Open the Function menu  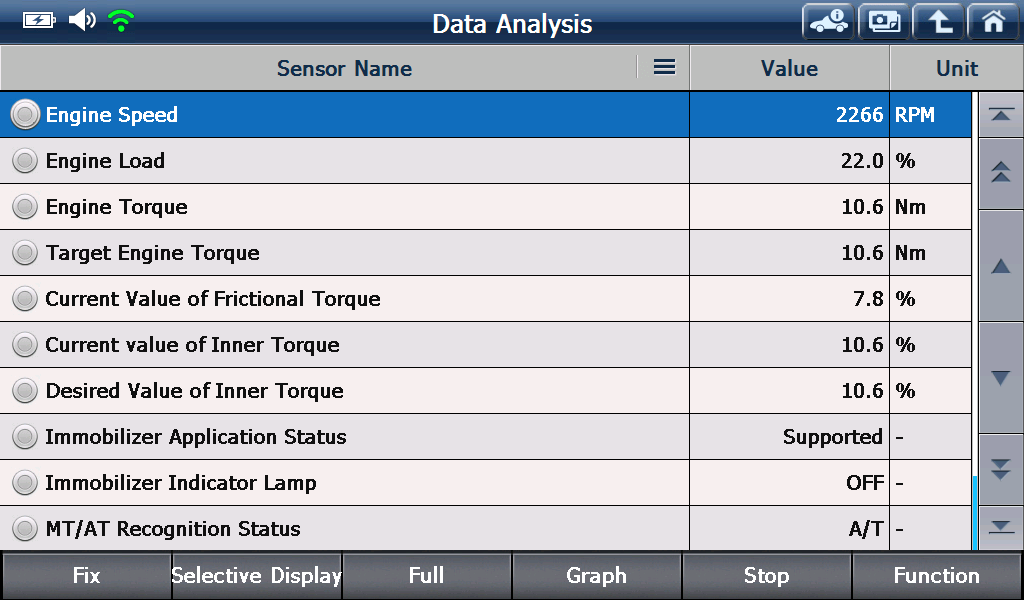coord(936,576)
